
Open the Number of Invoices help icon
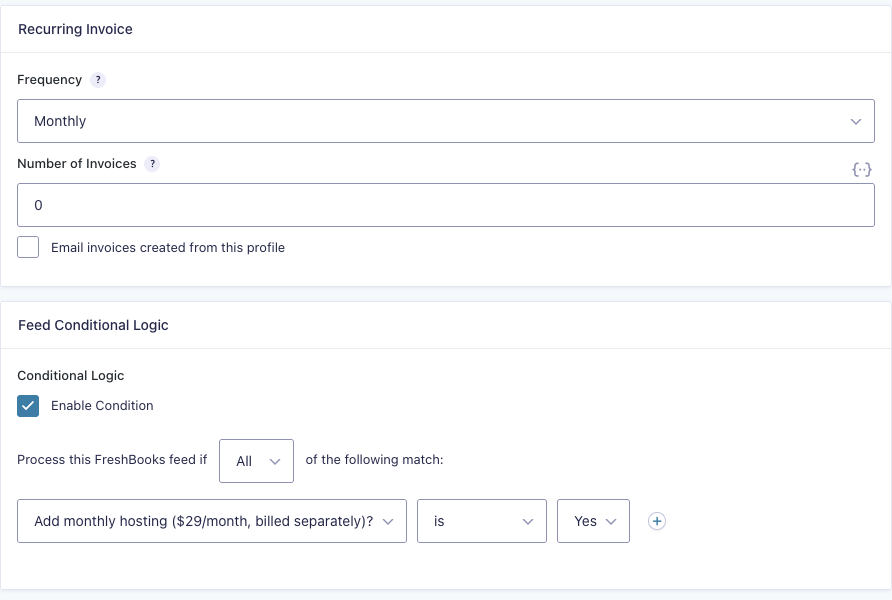click(x=152, y=164)
